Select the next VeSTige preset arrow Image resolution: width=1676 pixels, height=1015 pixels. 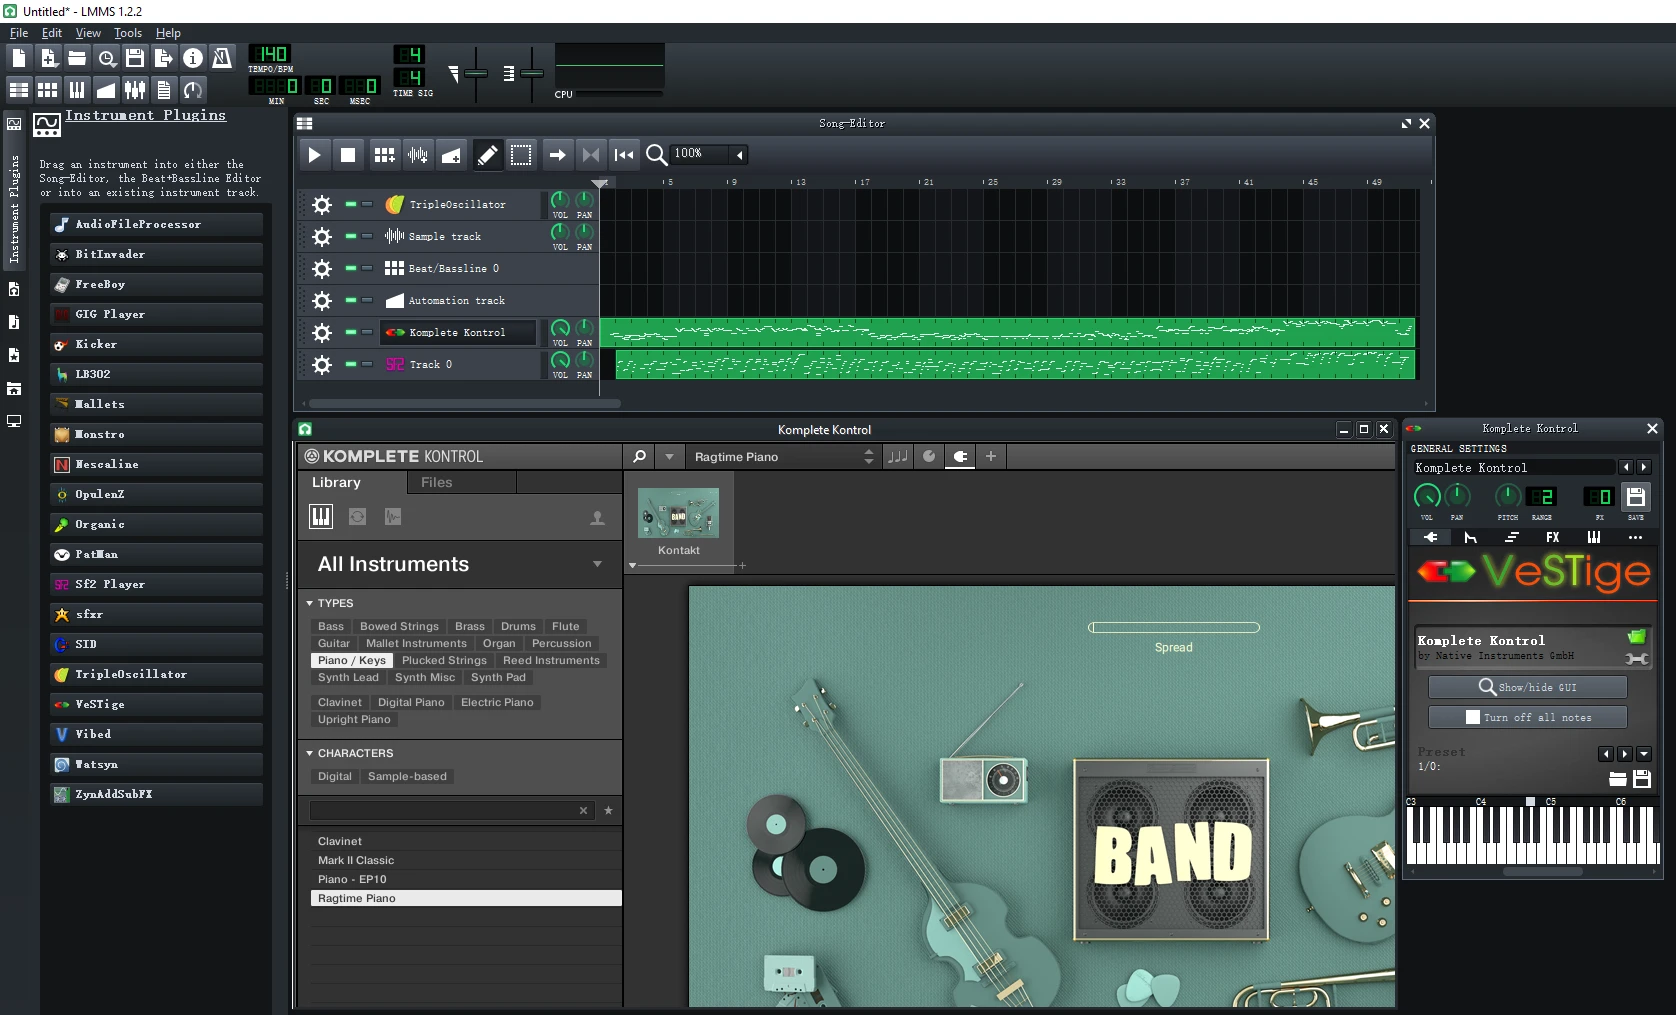pos(1625,754)
